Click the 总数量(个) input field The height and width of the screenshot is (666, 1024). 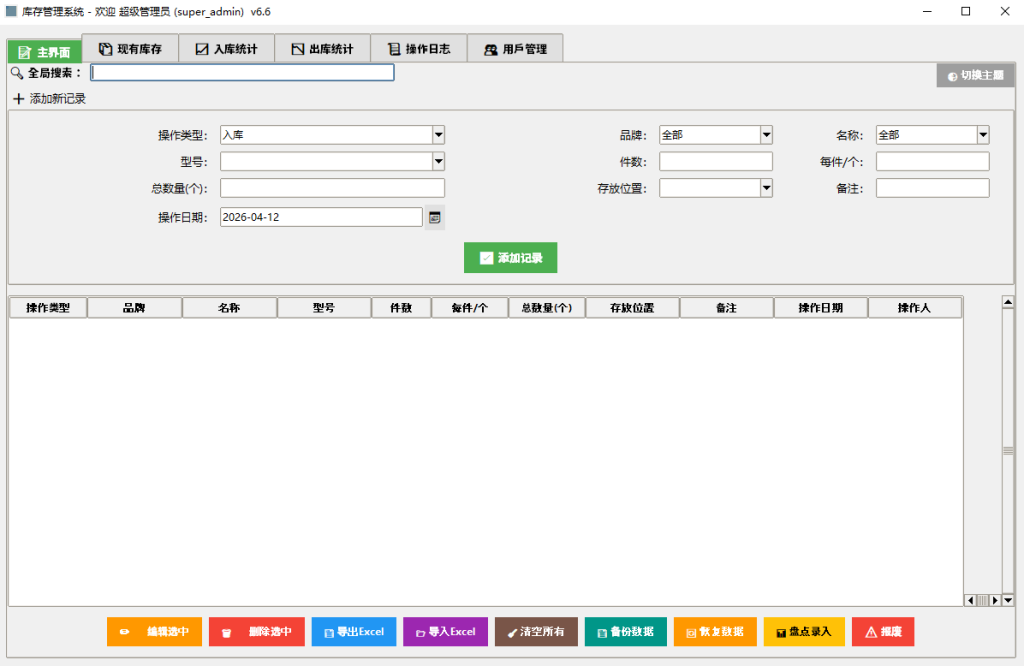(332, 188)
